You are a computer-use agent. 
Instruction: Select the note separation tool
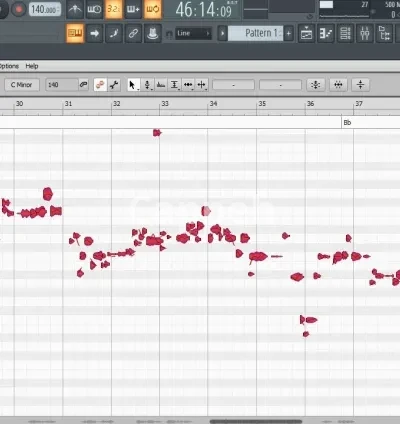click(202, 85)
